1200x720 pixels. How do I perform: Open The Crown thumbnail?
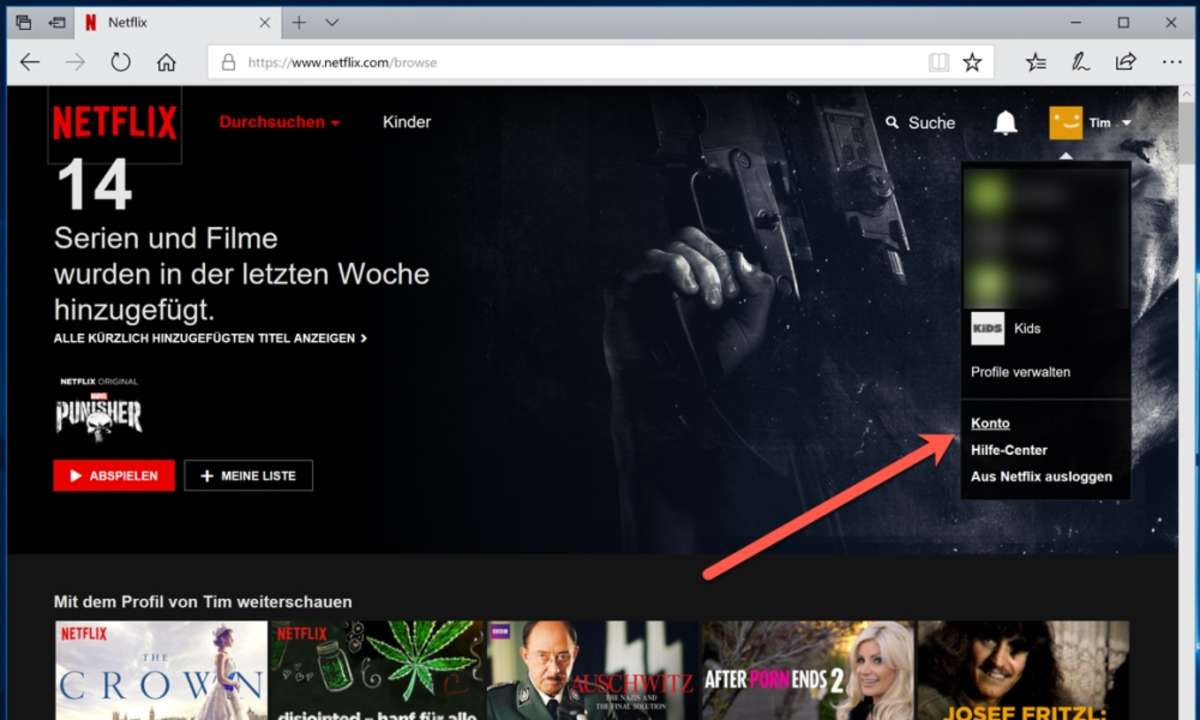(160, 670)
